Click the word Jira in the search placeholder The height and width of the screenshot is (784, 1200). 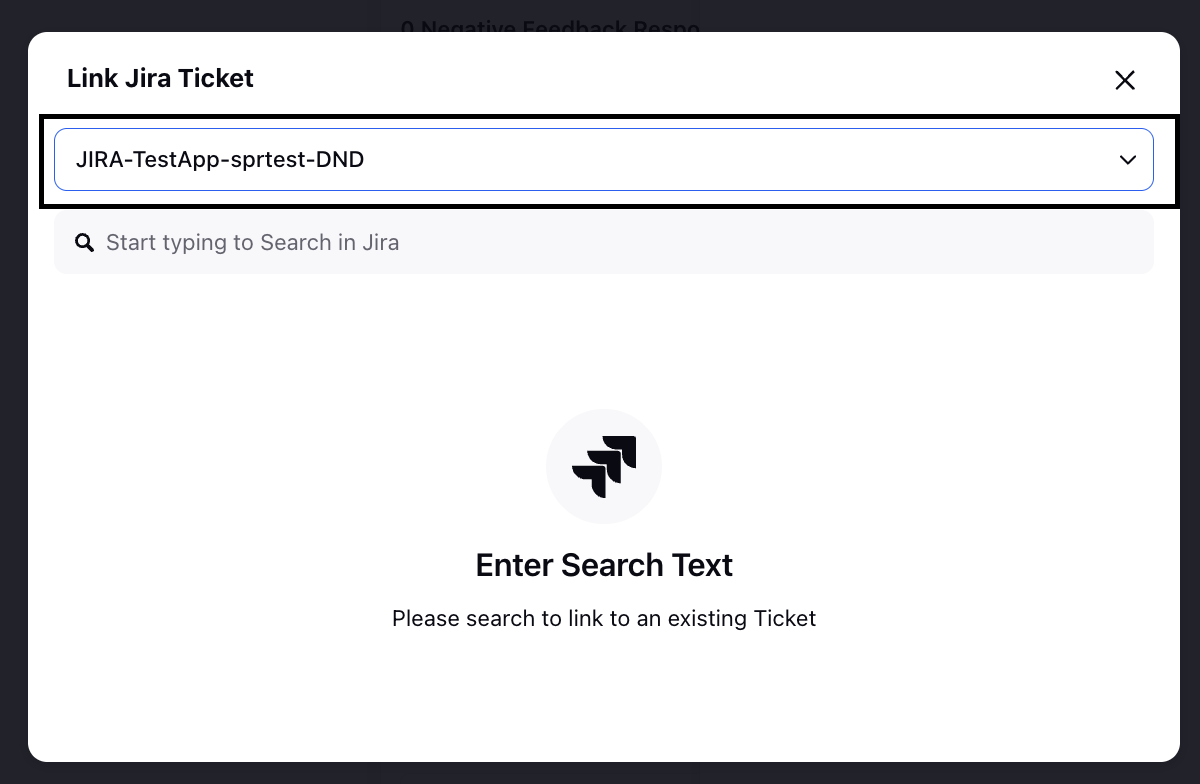[378, 242]
